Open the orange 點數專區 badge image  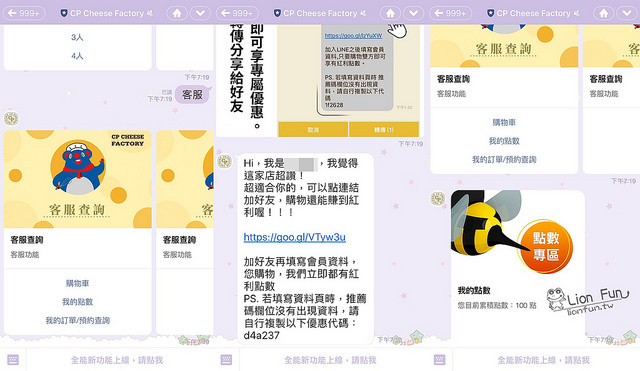click(x=546, y=246)
